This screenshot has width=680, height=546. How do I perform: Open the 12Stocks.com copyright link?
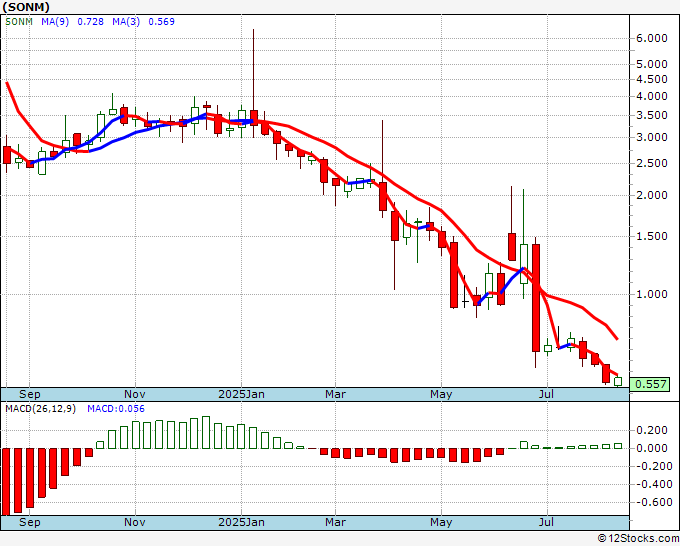click(638, 539)
